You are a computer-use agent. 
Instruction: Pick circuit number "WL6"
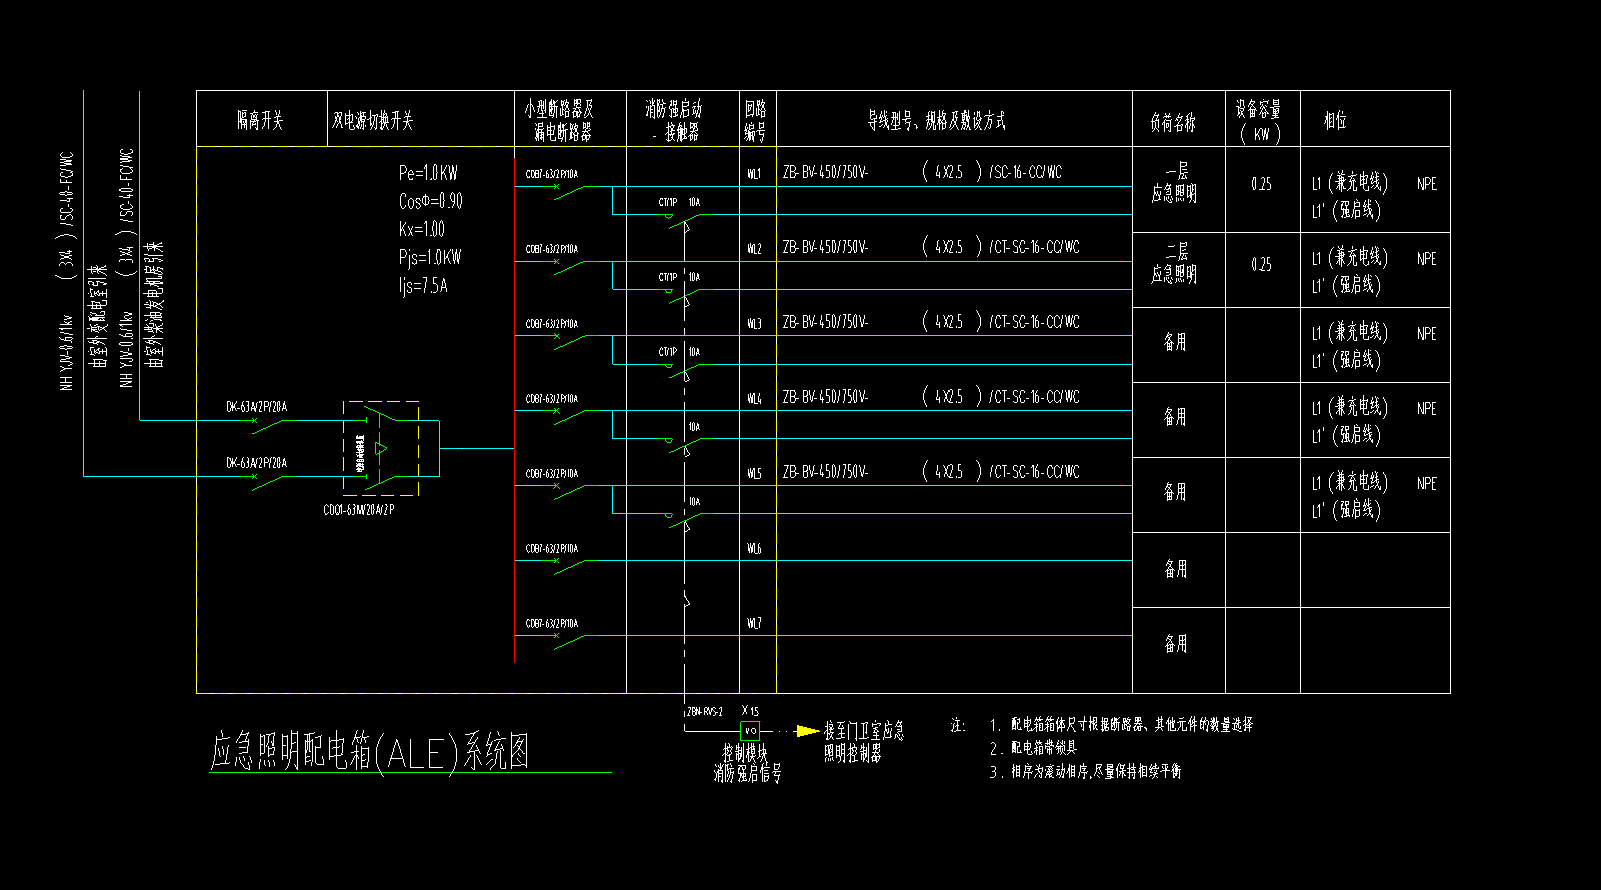coord(754,549)
